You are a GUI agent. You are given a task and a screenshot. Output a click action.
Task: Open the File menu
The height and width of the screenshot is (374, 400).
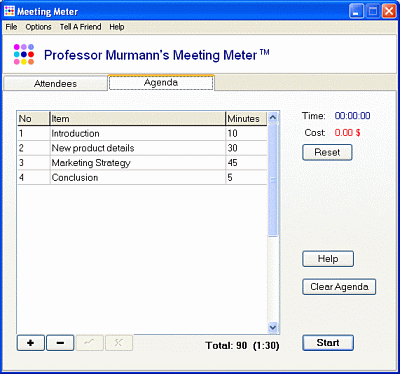point(11,27)
